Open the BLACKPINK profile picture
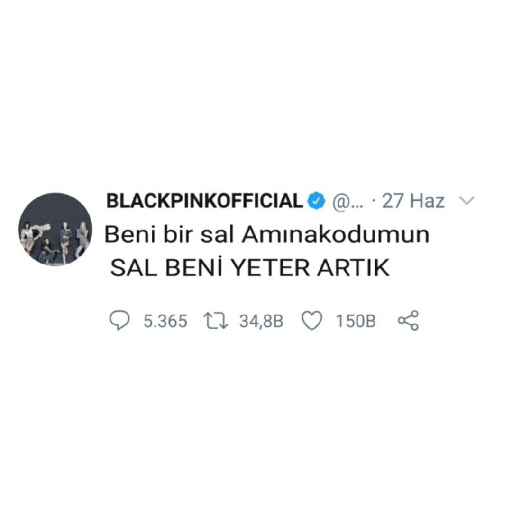The image size is (512, 512). pos(55,229)
